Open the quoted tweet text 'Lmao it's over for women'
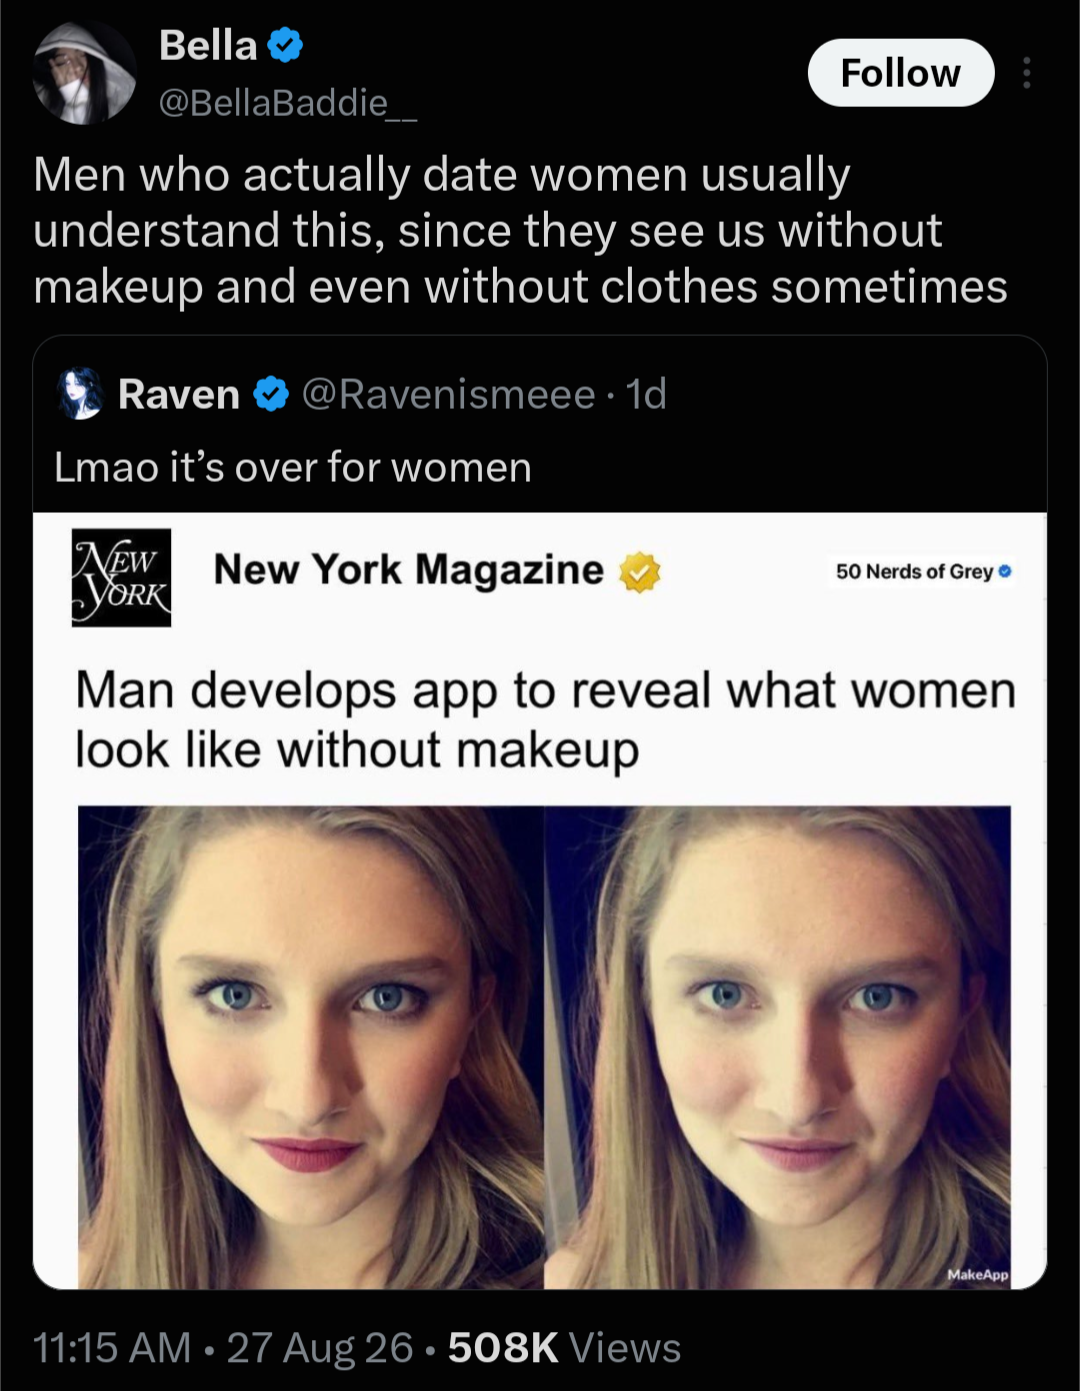This screenshot has width=1080, height=1391. pos(293,467)
